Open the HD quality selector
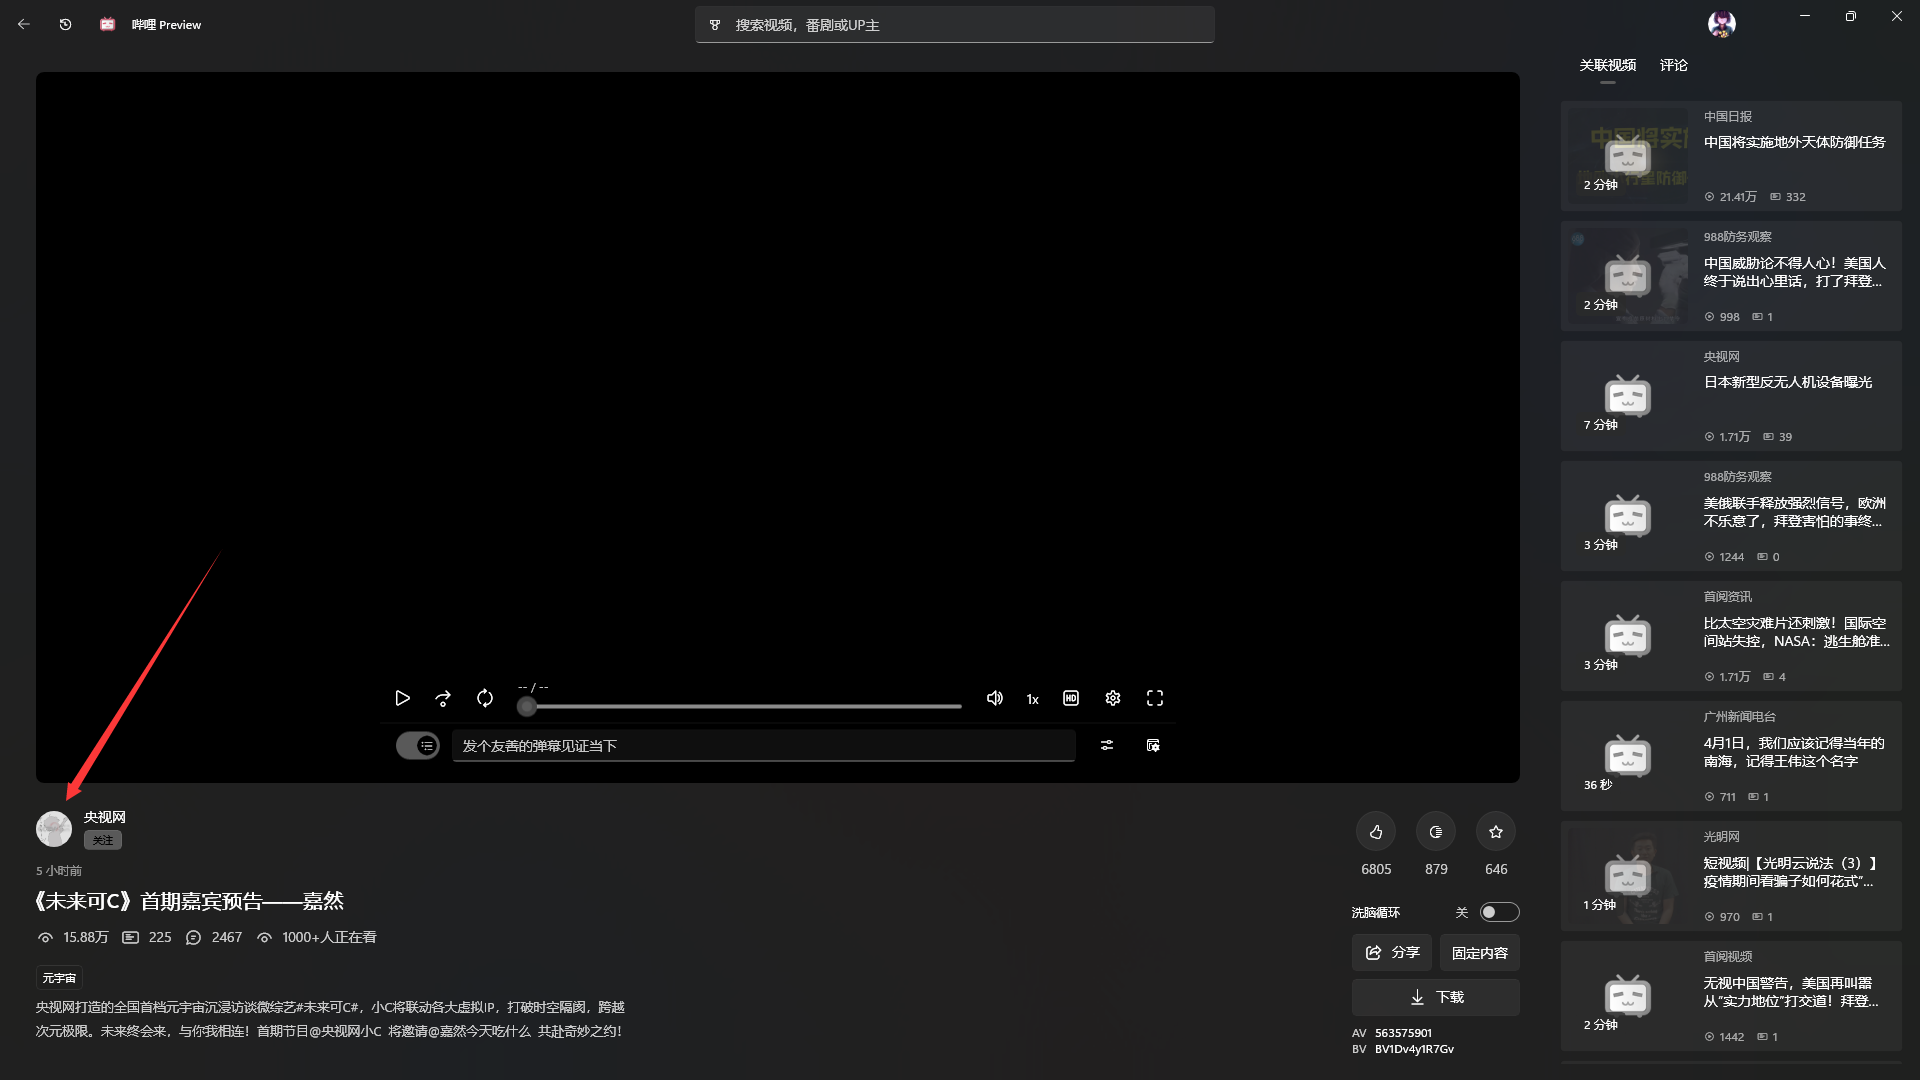This screenshot has width=1920, height=1080. point(1071,698)
